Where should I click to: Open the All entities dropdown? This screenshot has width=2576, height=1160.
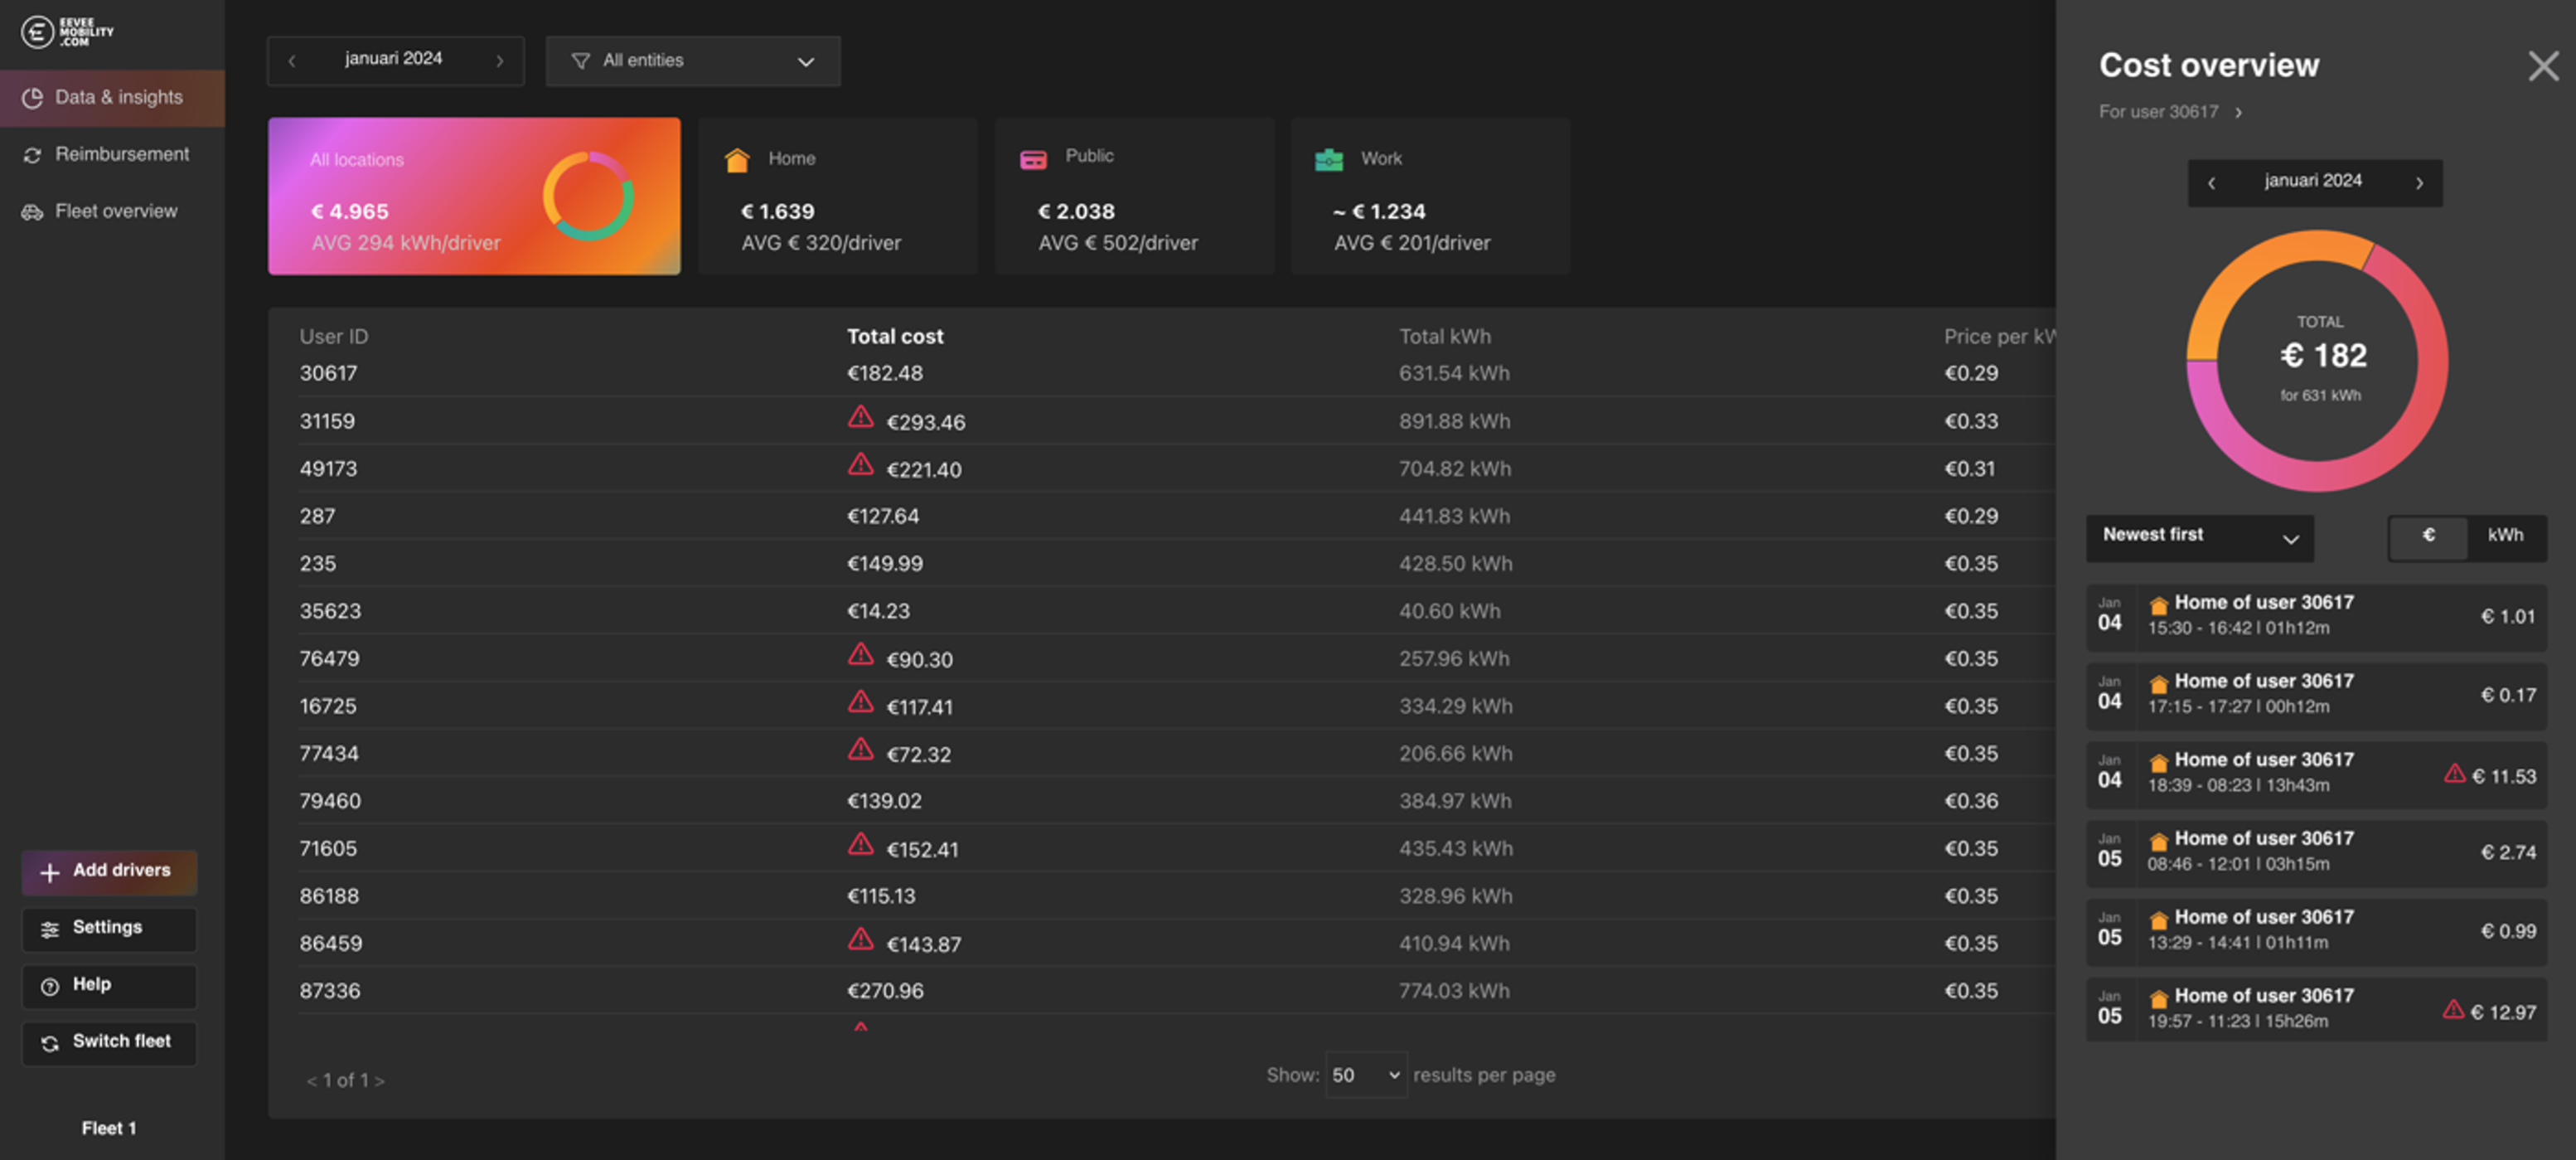692,61
